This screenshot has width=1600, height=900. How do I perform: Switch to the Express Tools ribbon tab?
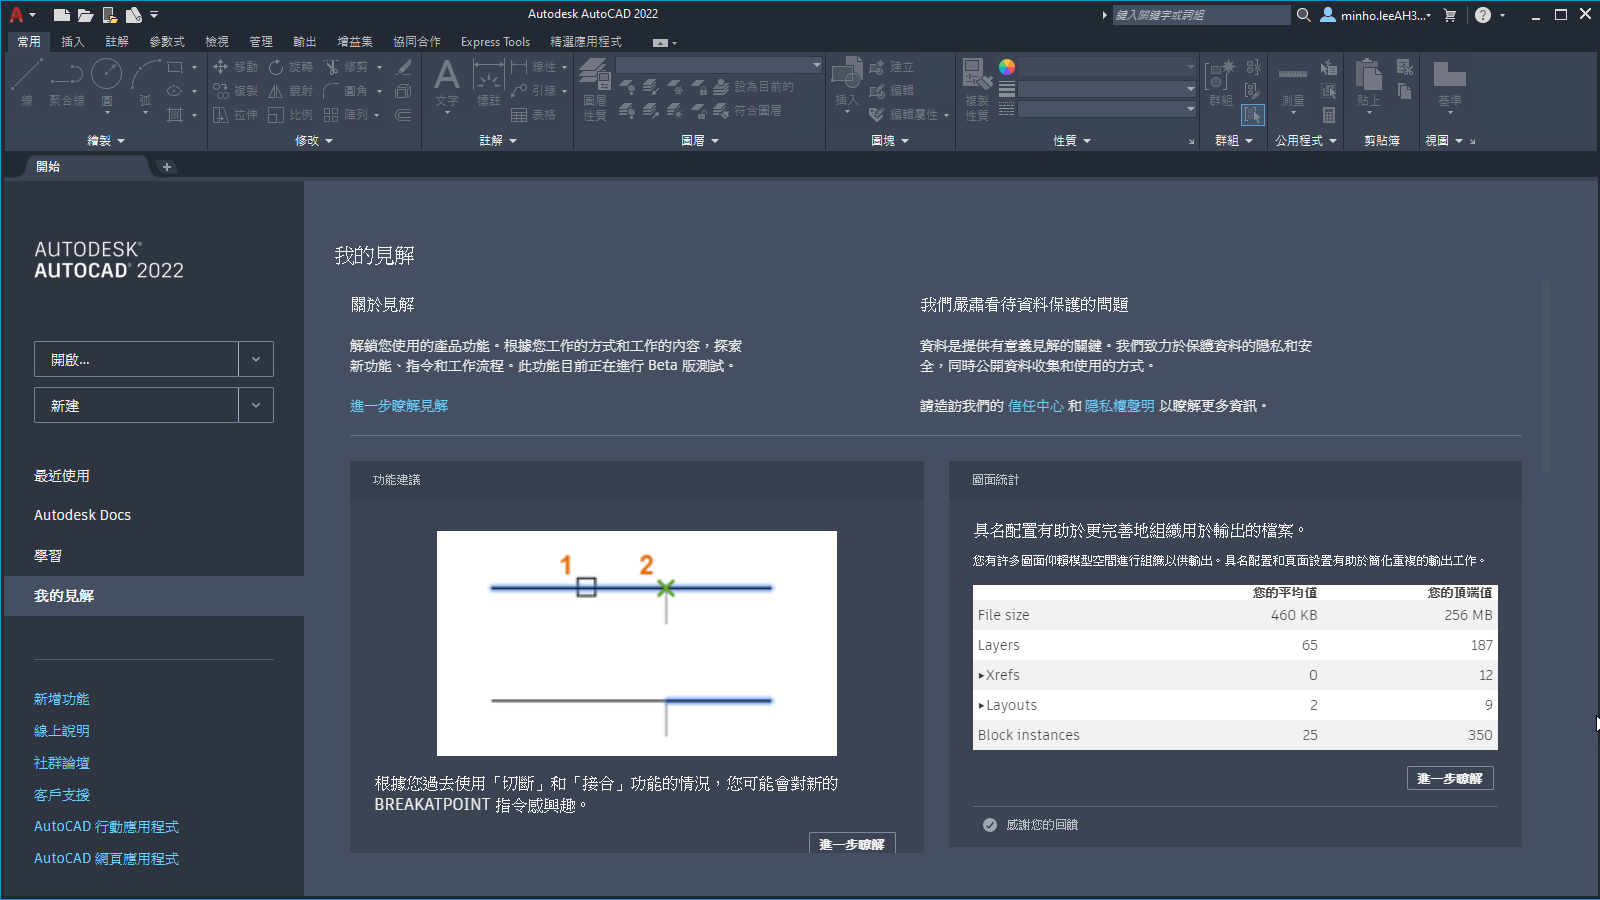coord(495,42)
